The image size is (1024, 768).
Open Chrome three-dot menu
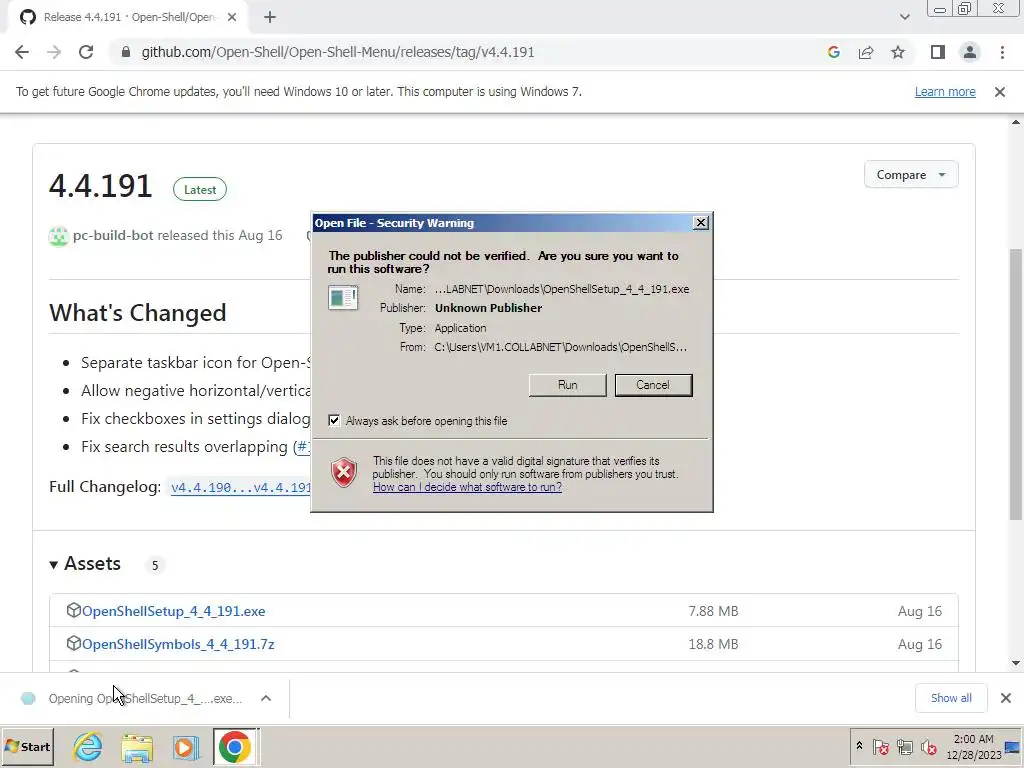(x=1002, y=52)
